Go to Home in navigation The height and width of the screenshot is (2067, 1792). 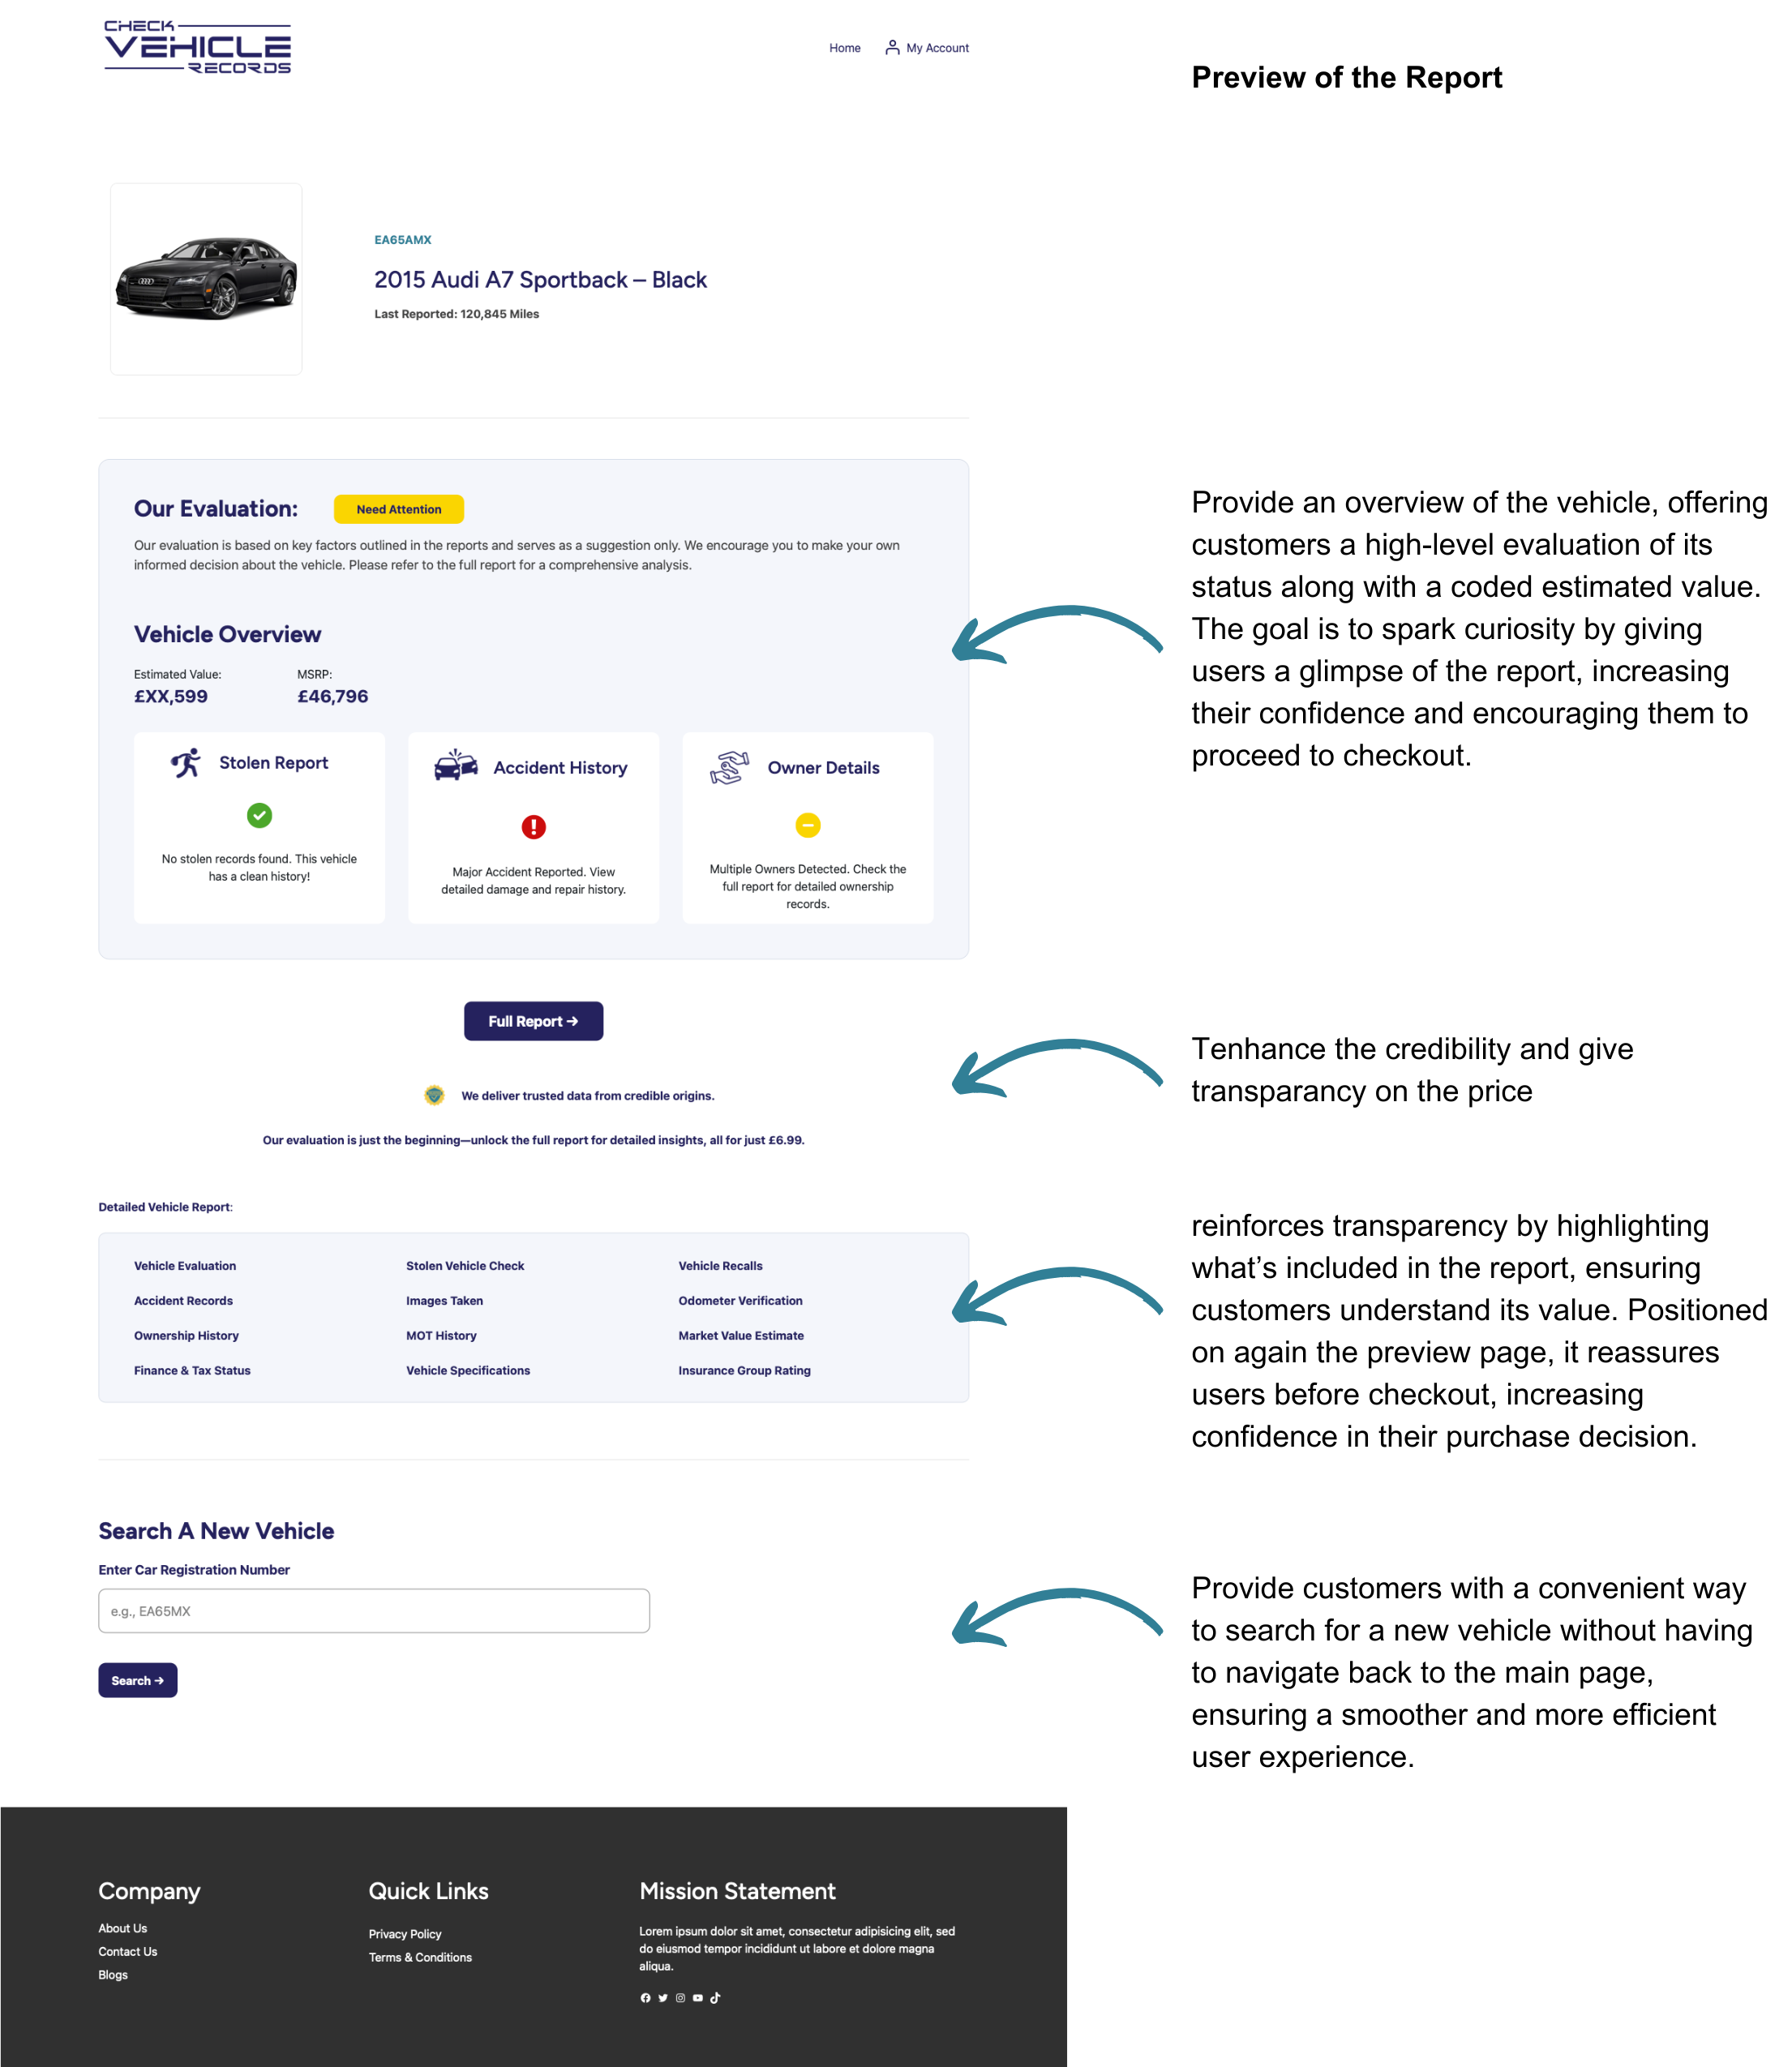[x=844, y=48]
